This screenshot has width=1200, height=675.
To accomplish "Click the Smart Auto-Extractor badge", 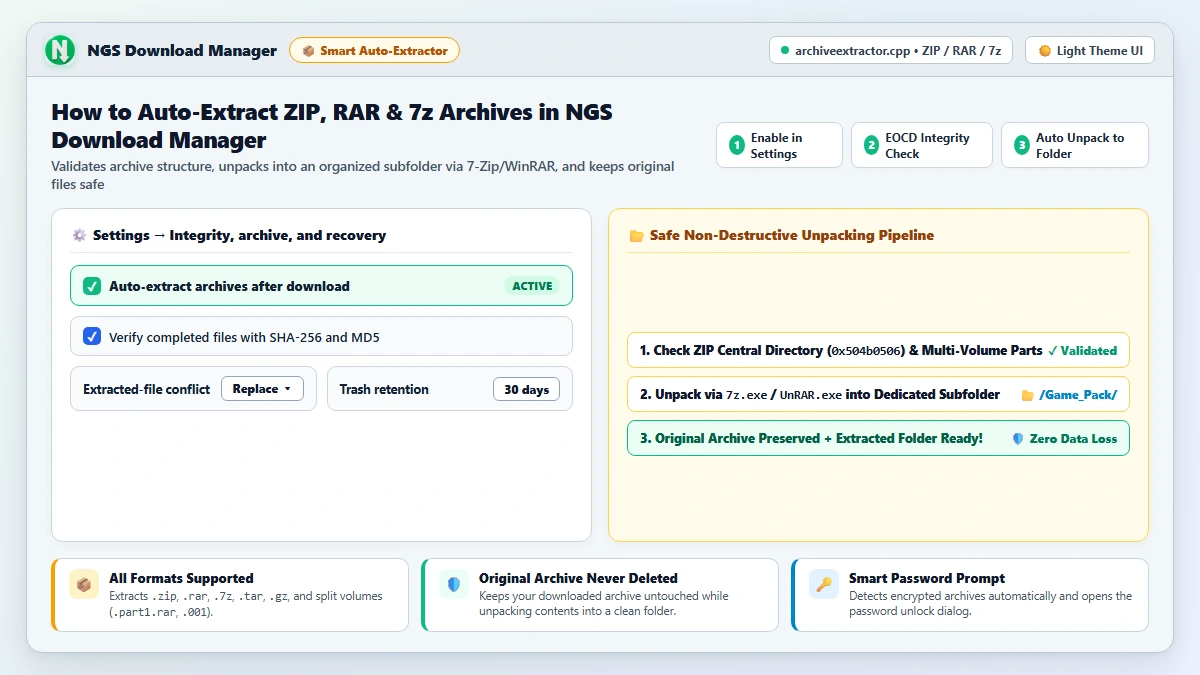I will pos(375,50).
